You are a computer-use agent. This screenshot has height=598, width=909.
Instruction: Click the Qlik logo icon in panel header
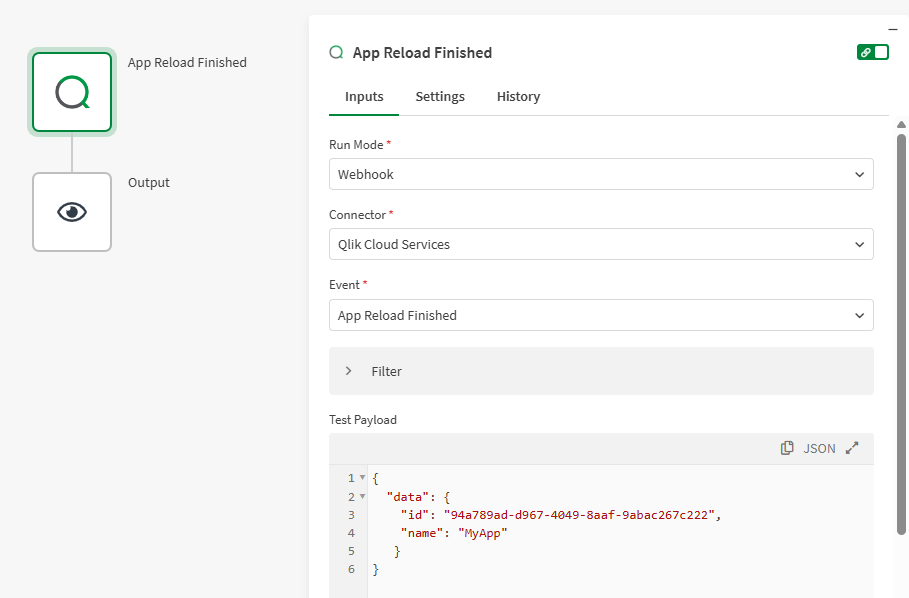click(x=336, y=53)
